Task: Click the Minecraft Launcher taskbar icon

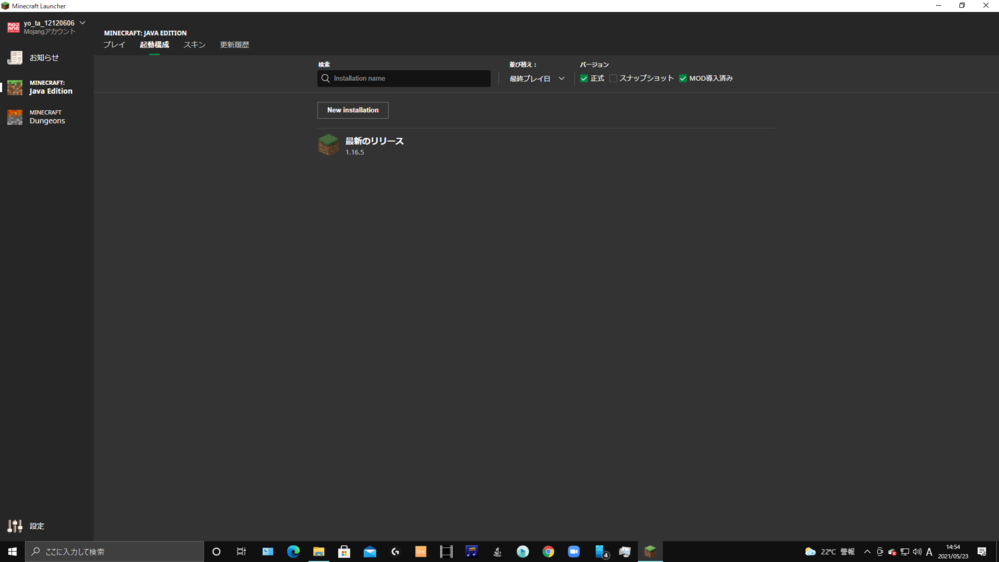Action: tap(650, 551)
